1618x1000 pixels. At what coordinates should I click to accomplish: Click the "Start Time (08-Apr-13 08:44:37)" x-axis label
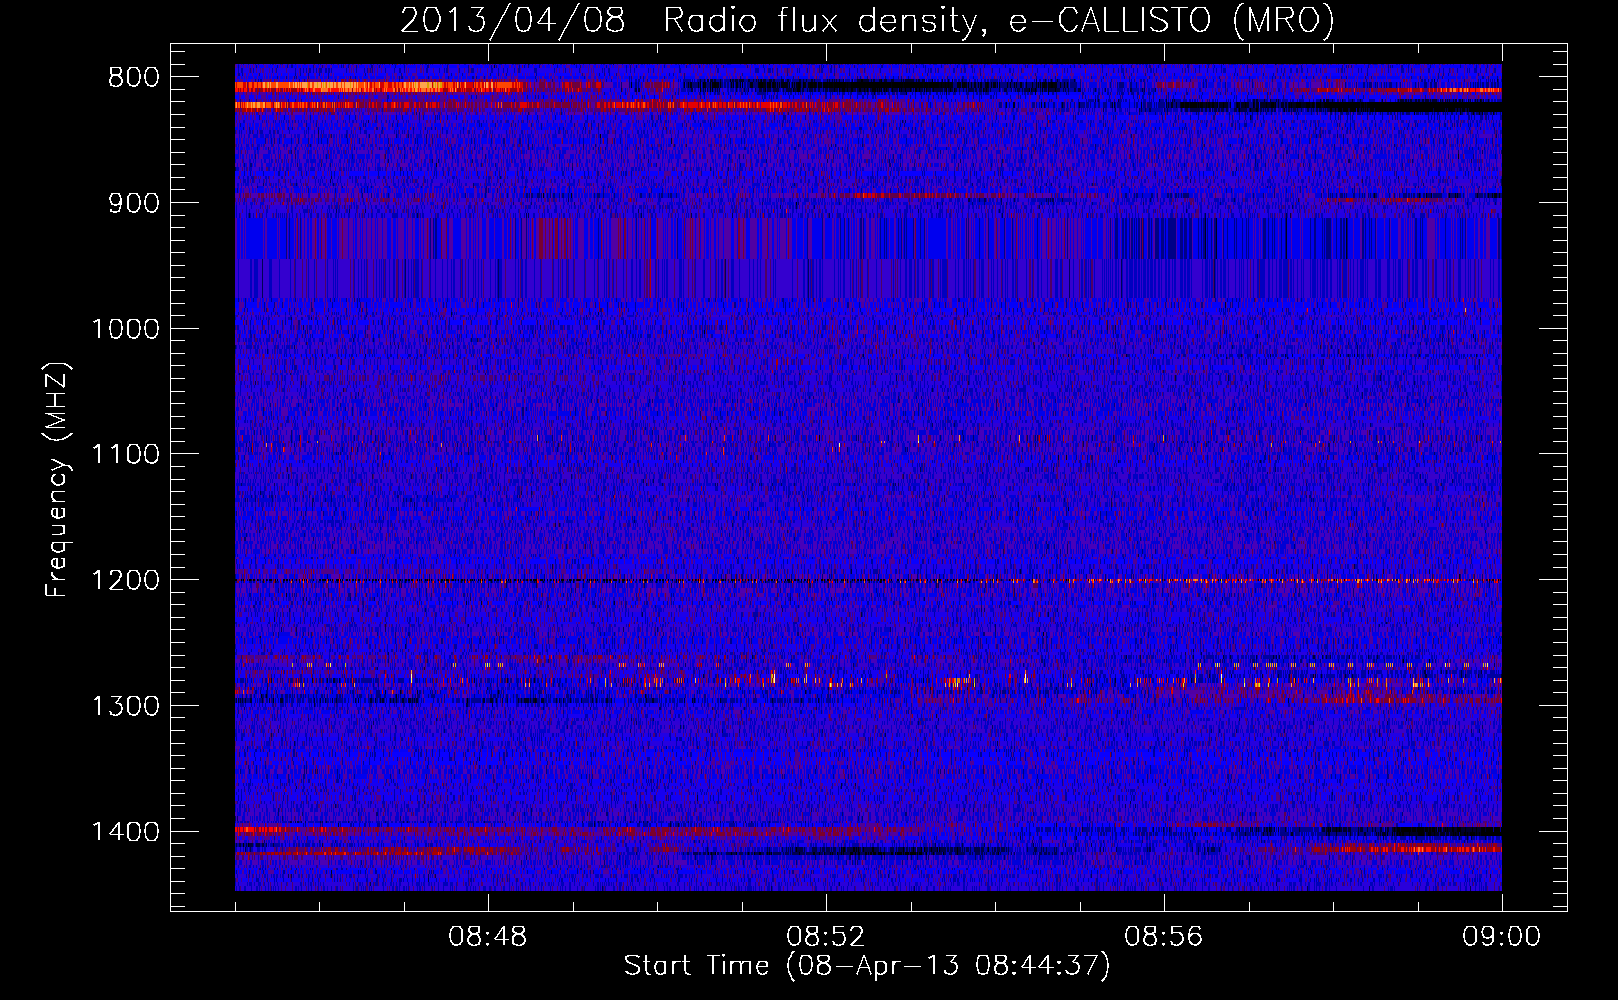[x=867, y=966]
